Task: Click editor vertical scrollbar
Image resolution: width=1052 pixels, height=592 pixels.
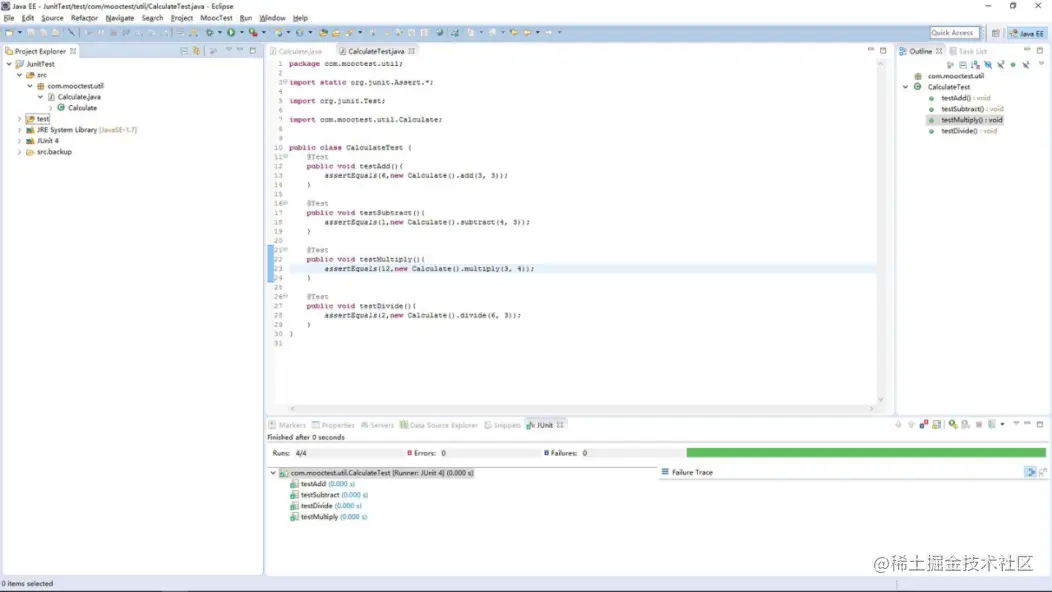Action: [880, 232]
